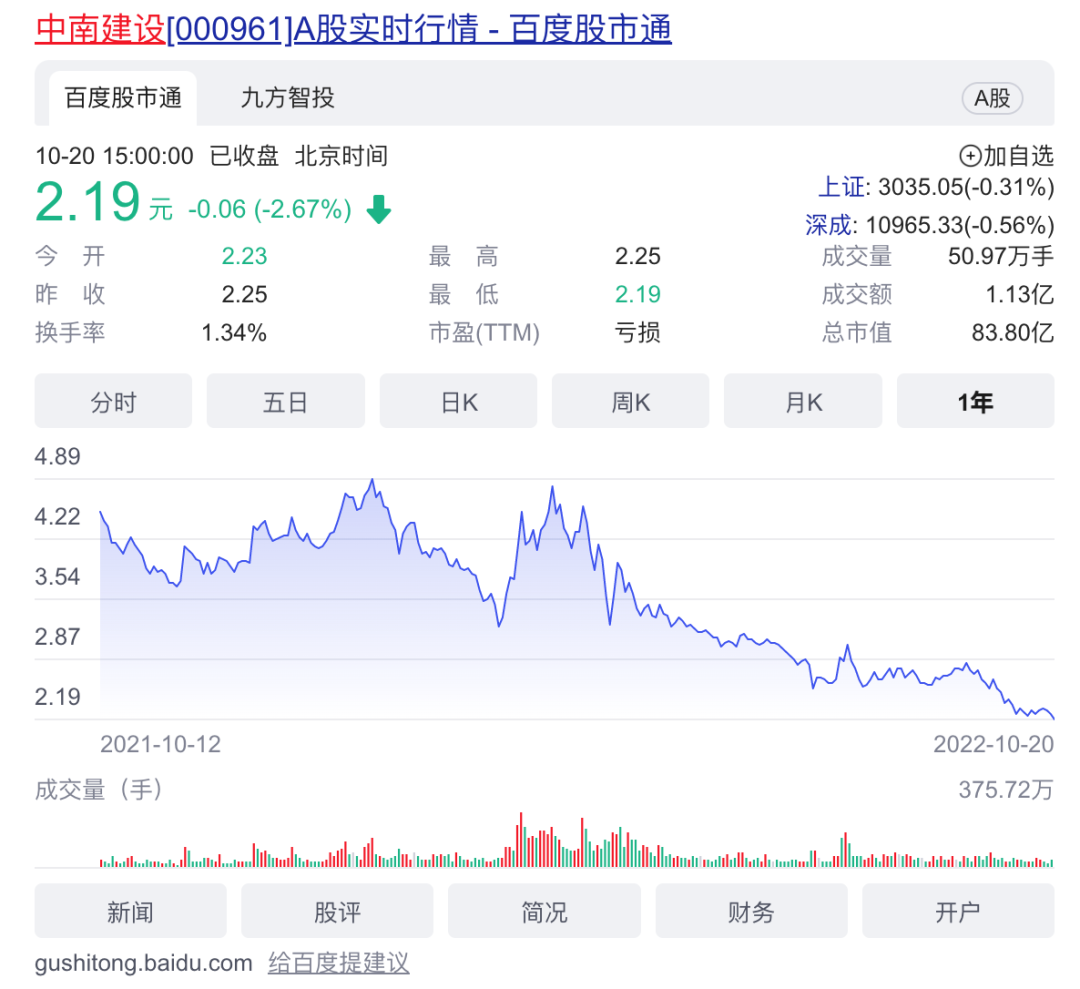1080x989 pixels.
Task: Open the 新闻 section
Action: [130, 911]
